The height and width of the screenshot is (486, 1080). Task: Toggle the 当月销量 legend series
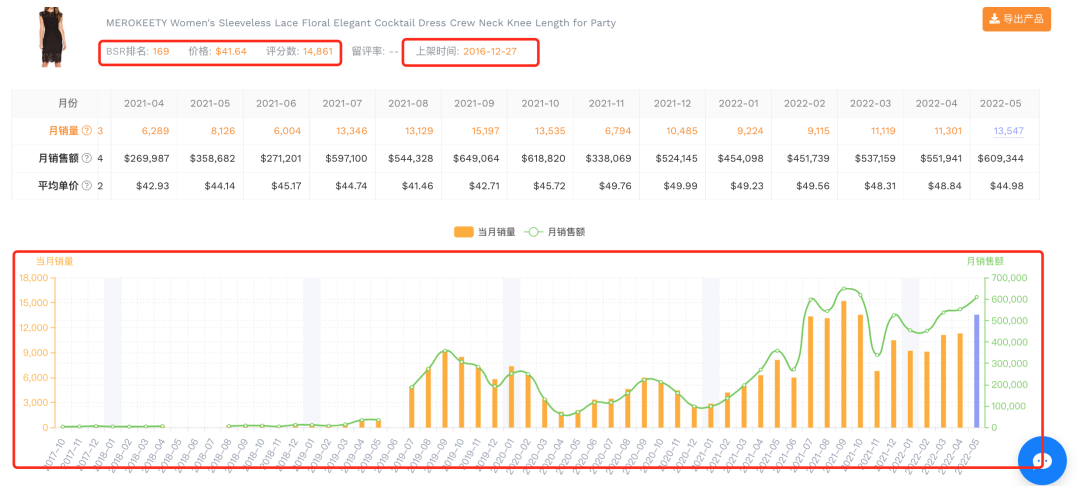click(x=484, y=231)
